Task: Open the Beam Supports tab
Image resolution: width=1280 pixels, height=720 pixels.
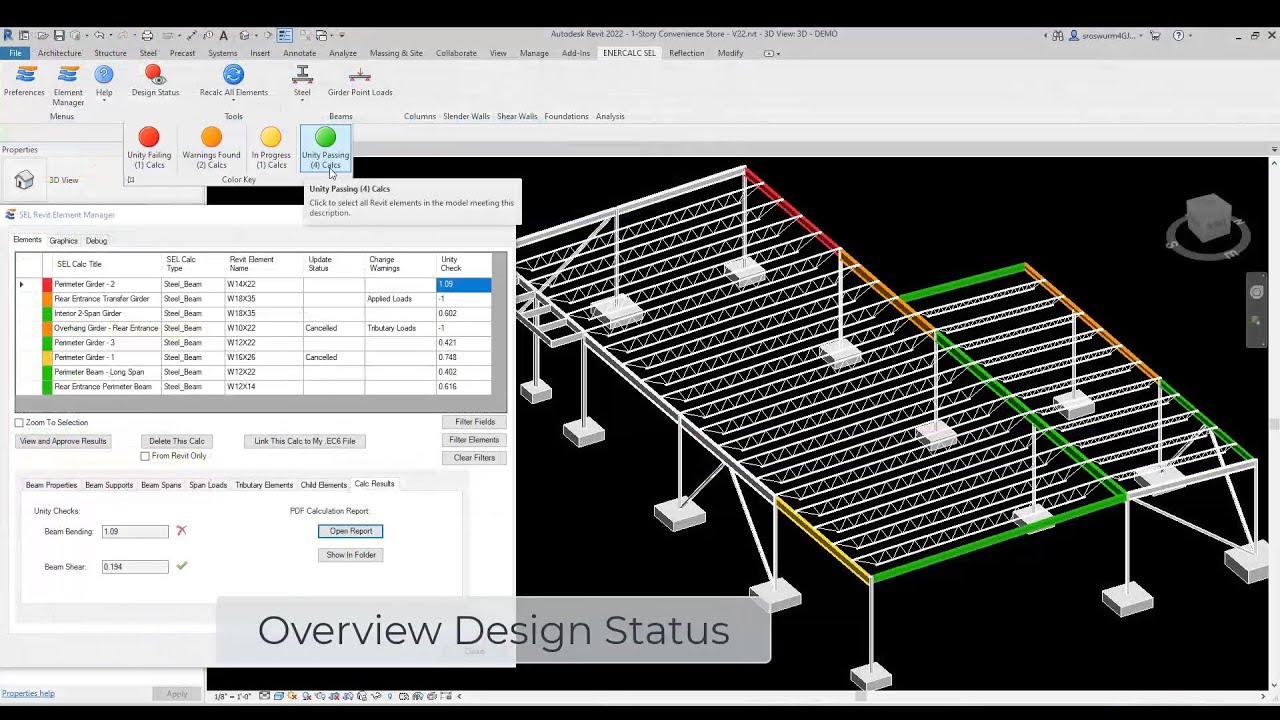Action: pos(109,485)
